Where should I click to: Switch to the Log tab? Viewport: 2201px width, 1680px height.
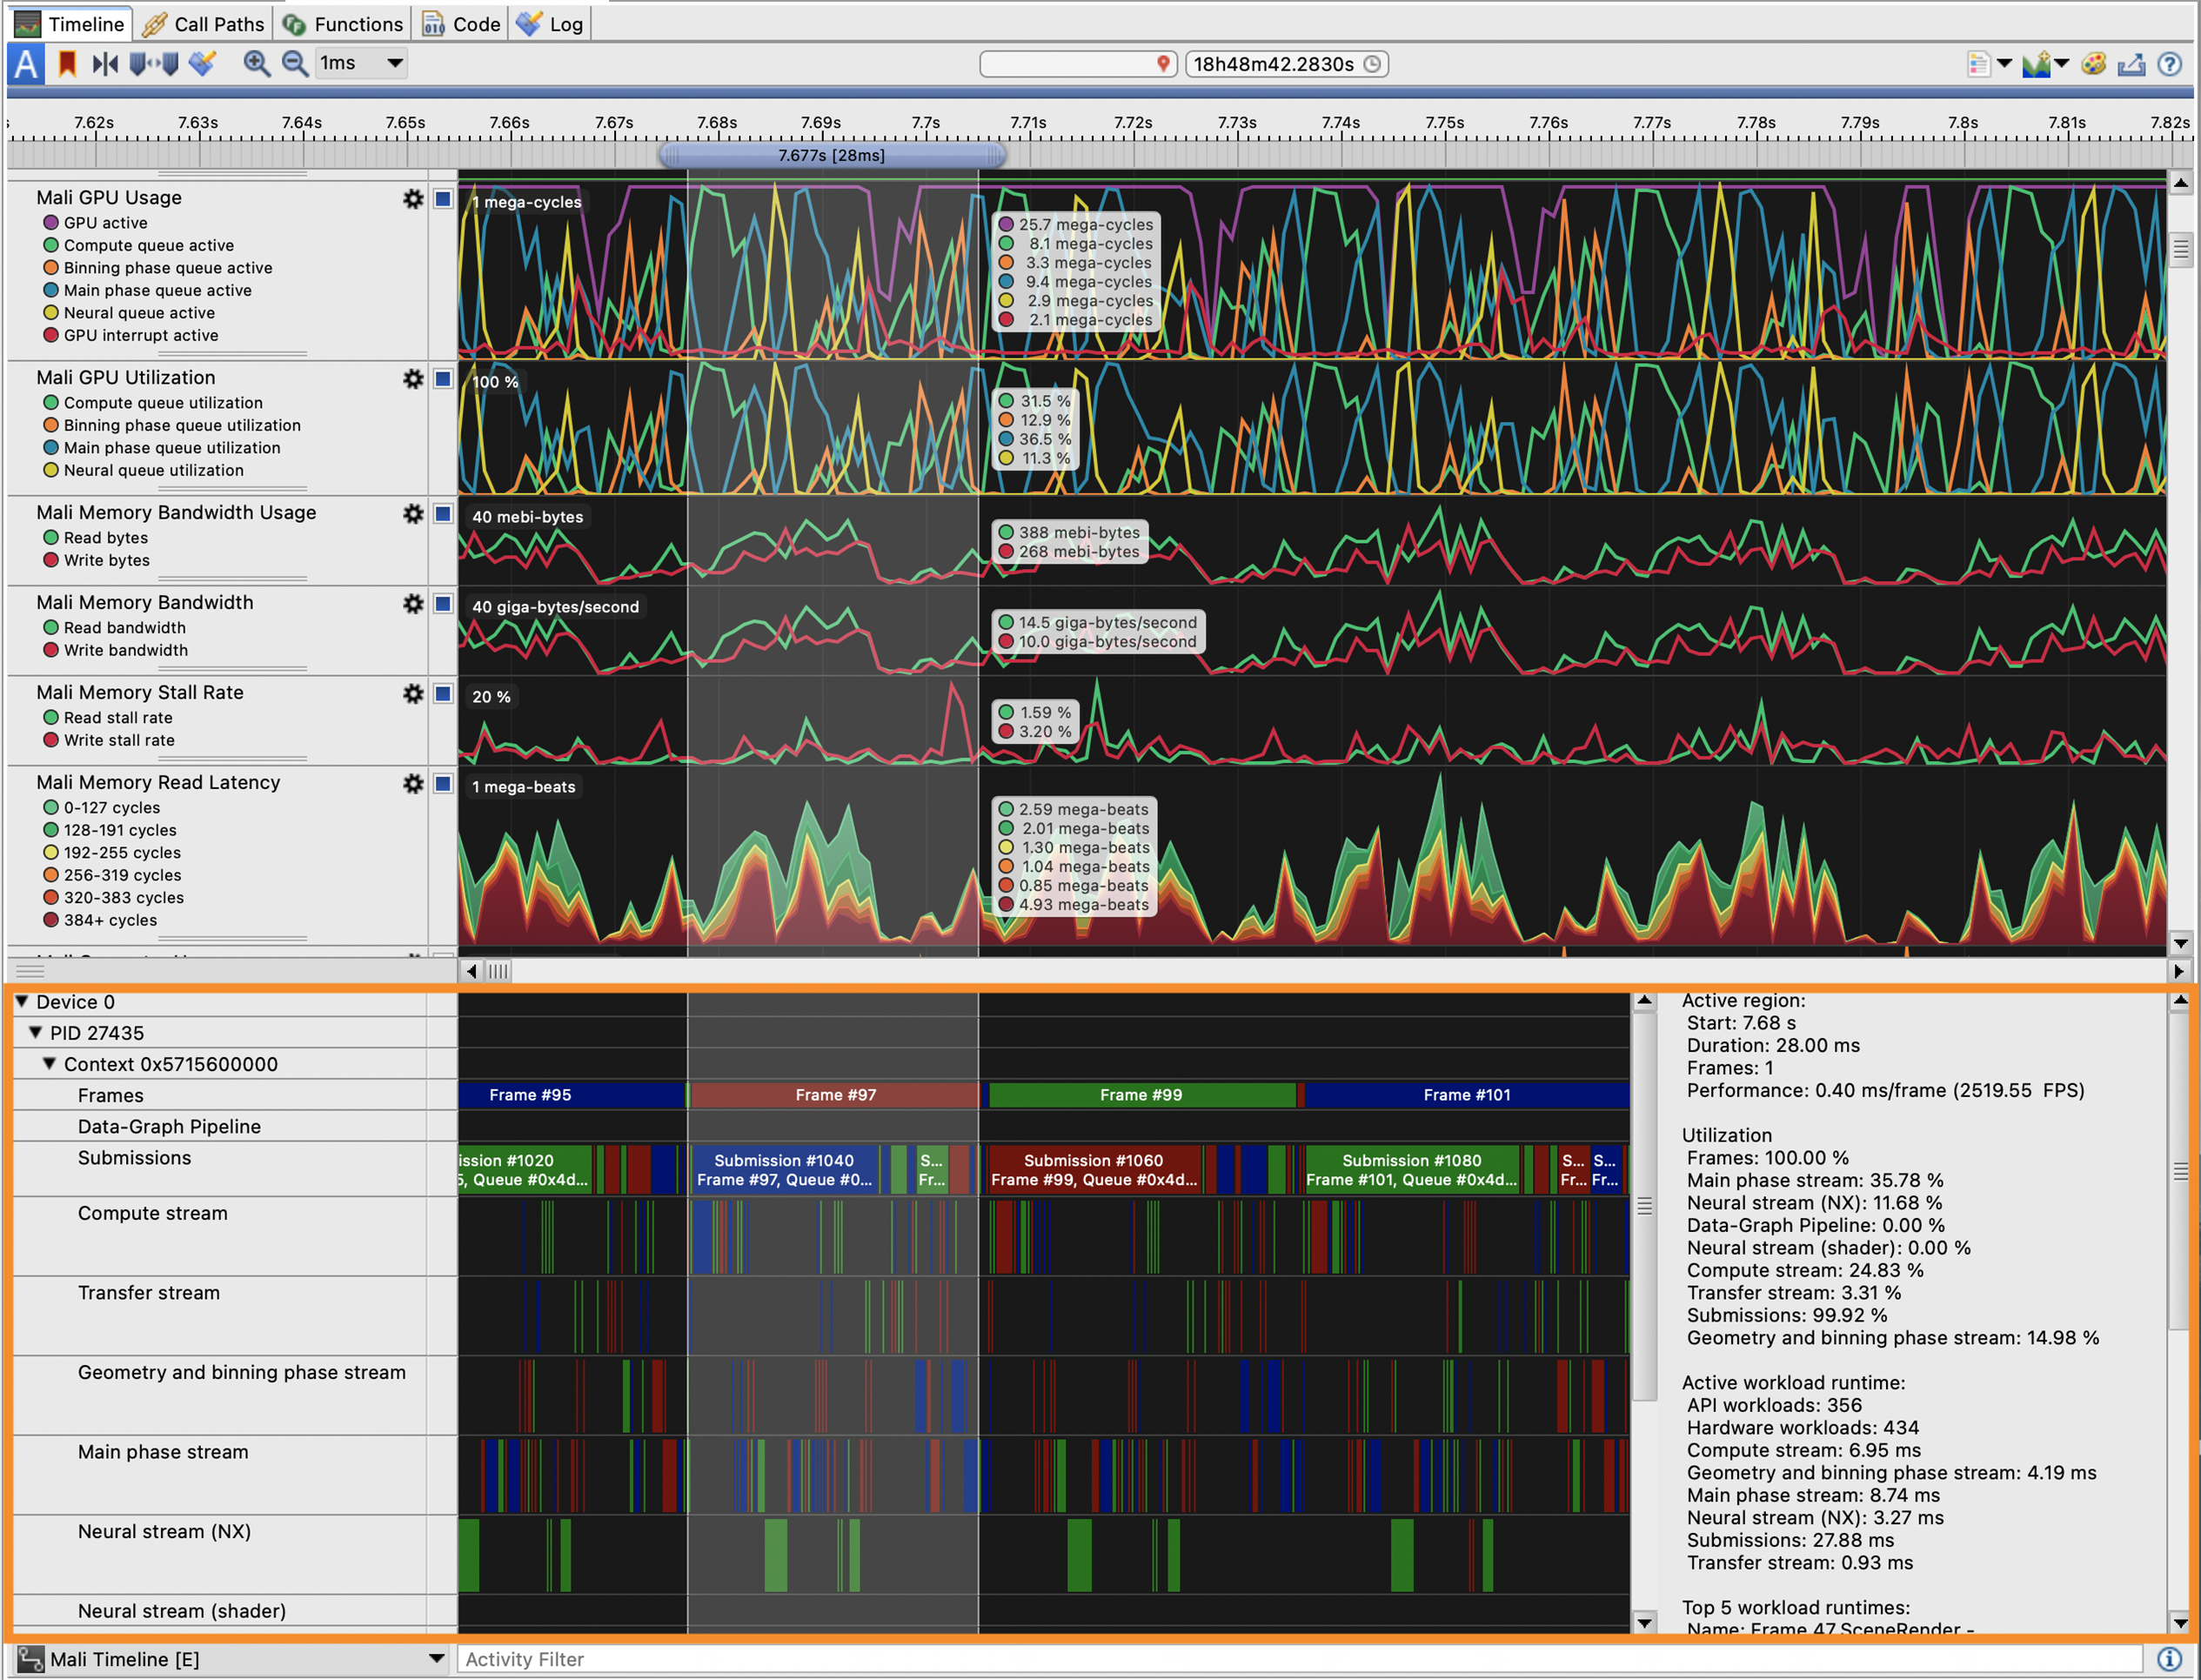click(x=550, y=24)
